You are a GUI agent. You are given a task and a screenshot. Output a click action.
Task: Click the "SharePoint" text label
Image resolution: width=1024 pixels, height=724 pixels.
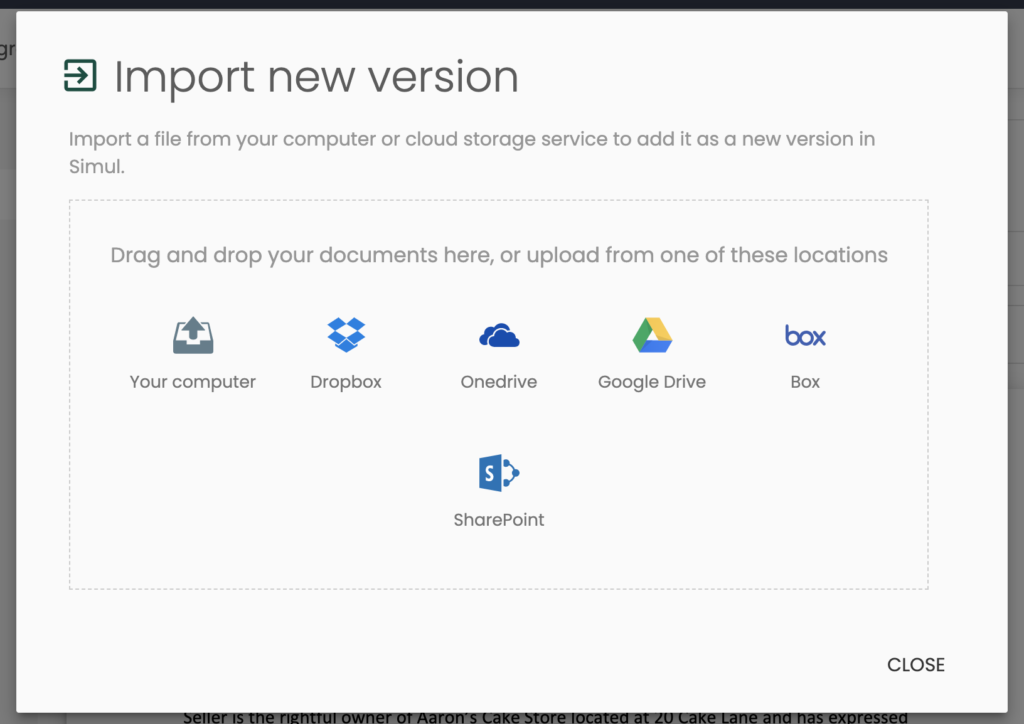click(499, 520)
